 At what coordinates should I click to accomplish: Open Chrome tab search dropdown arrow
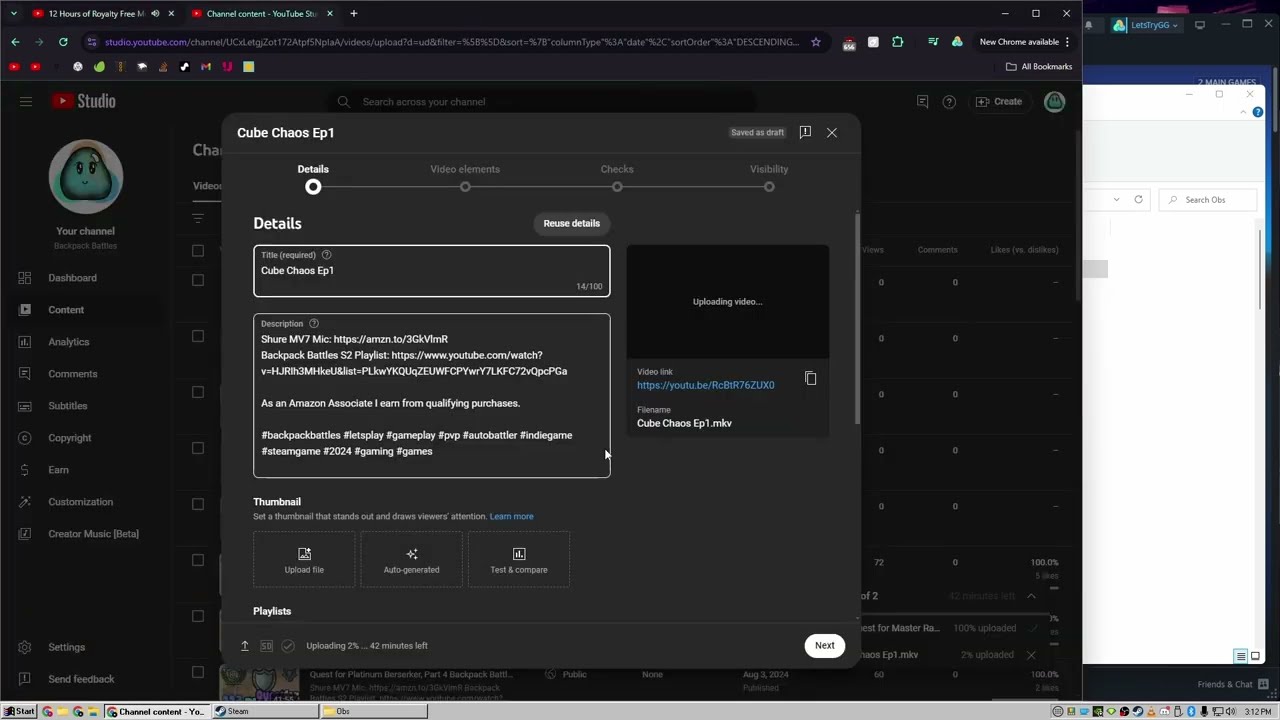click(13, 14)
